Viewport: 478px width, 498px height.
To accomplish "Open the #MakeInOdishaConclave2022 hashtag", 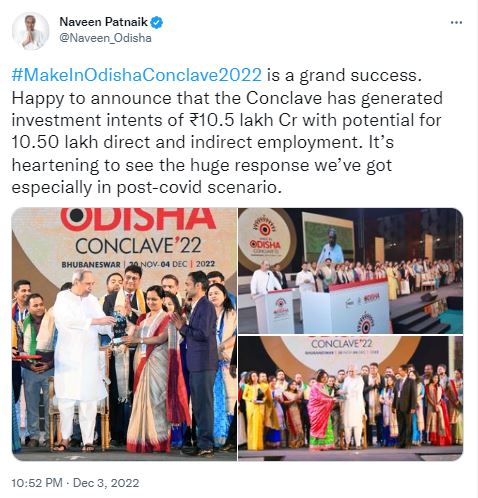I will 137,75.
